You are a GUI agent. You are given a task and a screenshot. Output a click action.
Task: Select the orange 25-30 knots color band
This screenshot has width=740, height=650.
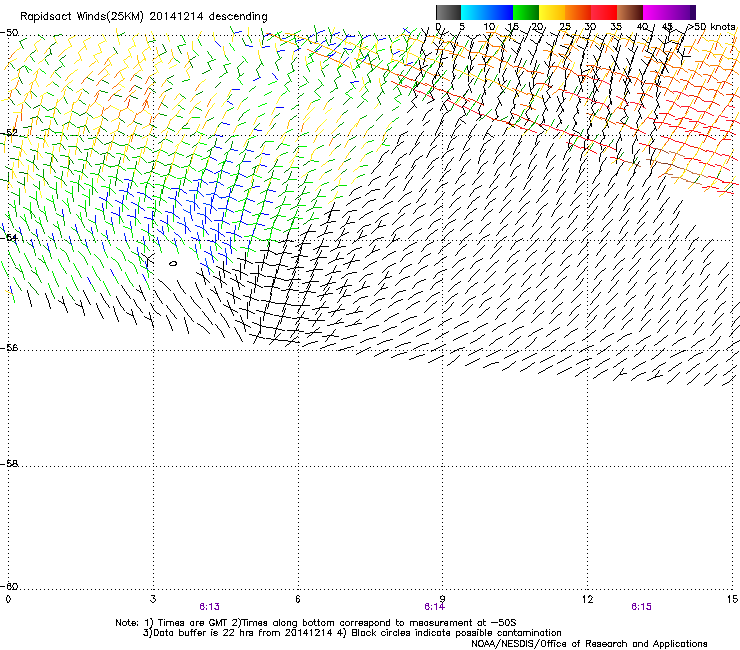[x=578, y=12]
